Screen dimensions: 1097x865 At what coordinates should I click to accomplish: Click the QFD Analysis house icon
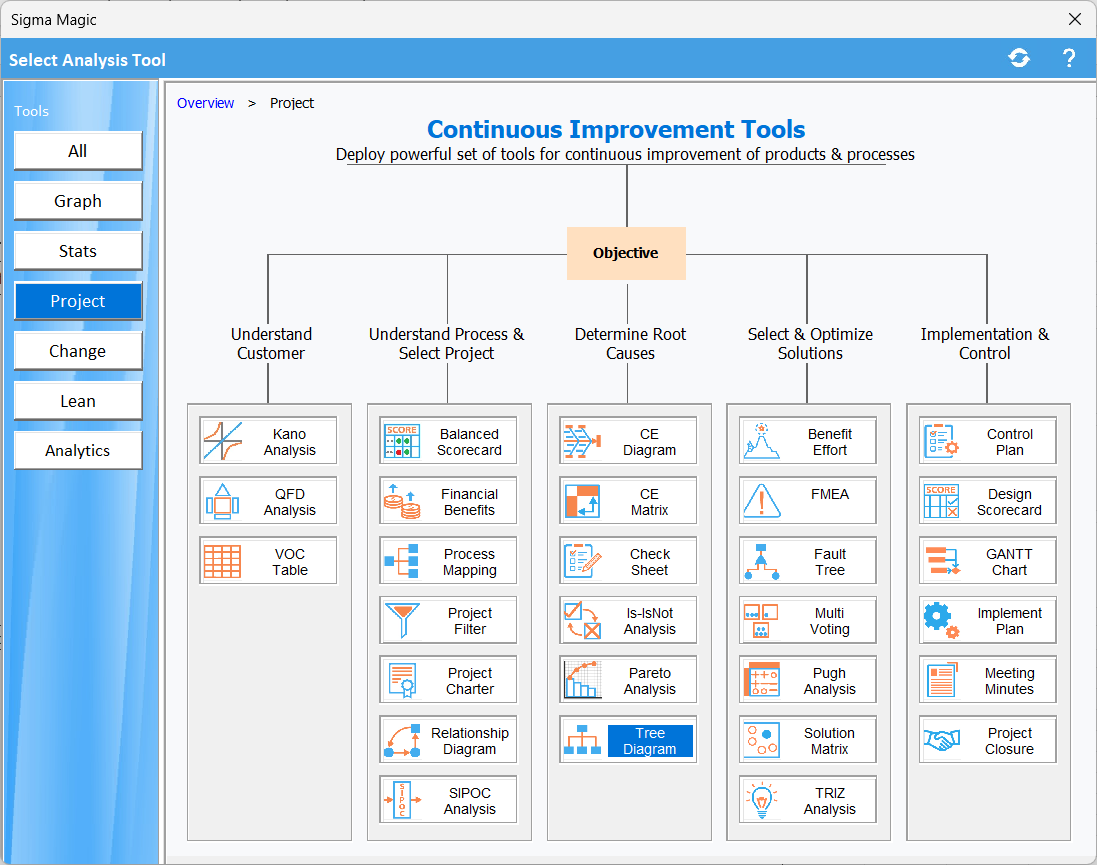click(x=222, y=501)
